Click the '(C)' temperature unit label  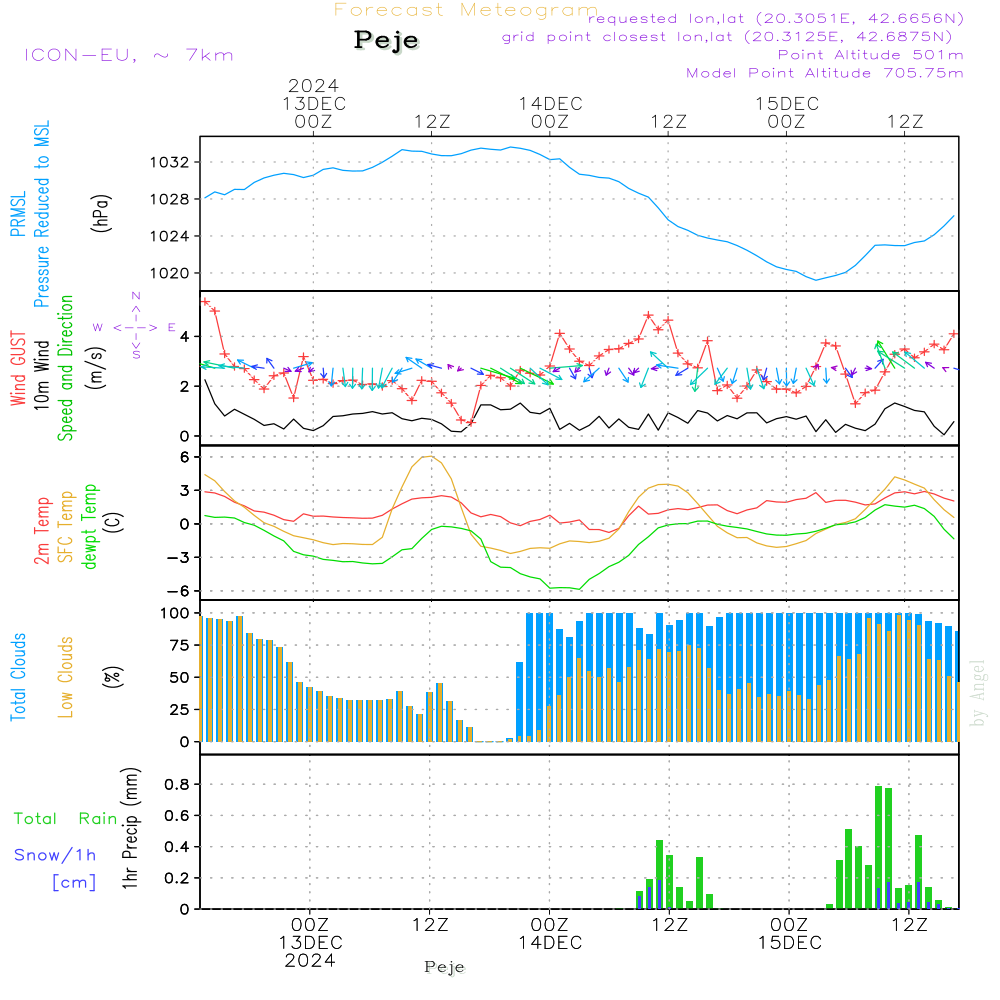114,522
